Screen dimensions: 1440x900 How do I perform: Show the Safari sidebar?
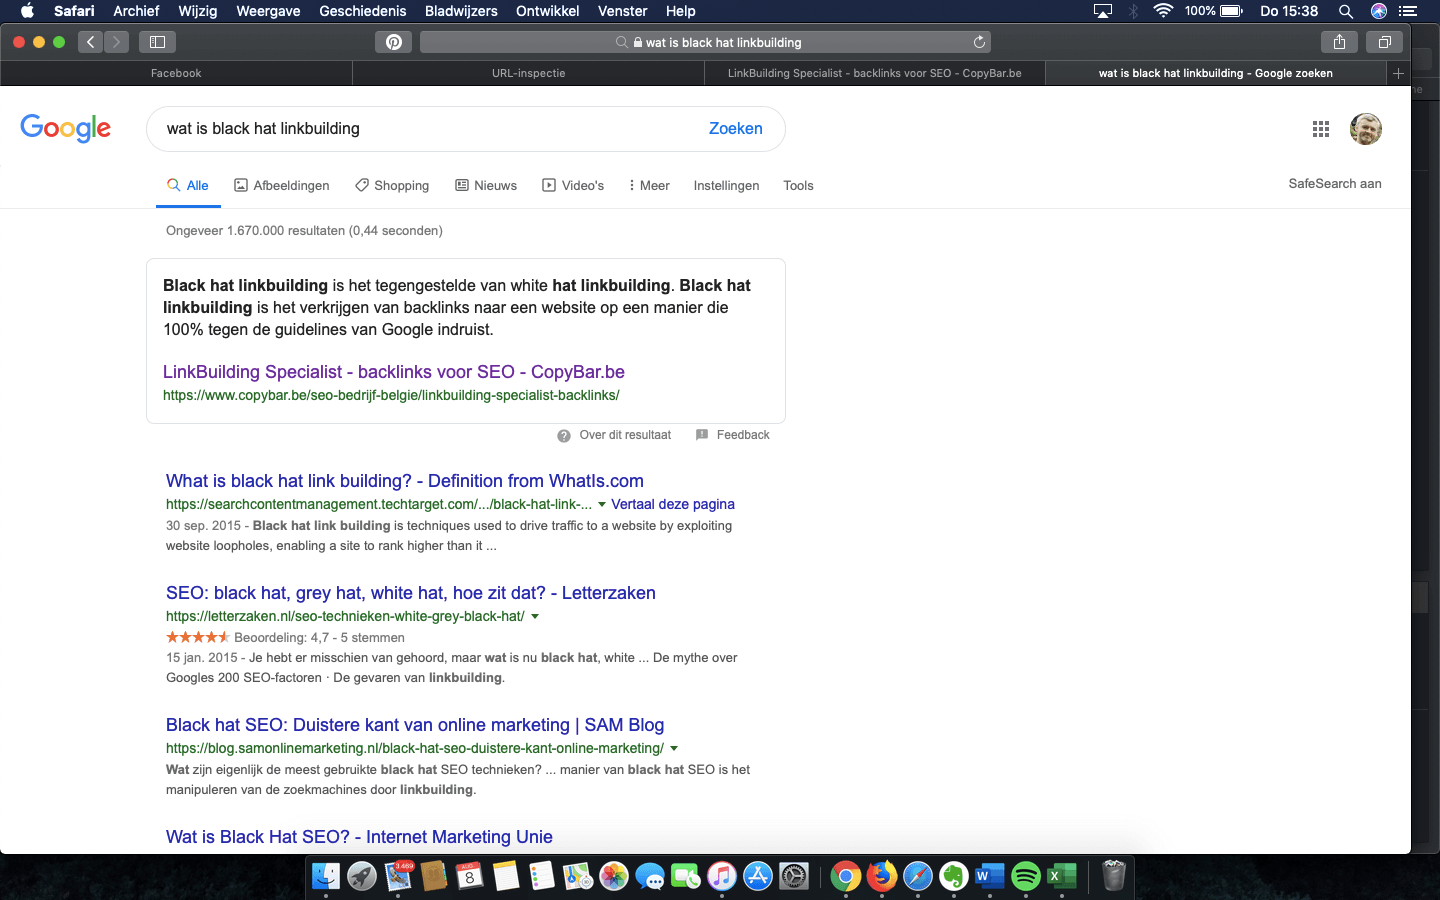[x=157, y=42]
